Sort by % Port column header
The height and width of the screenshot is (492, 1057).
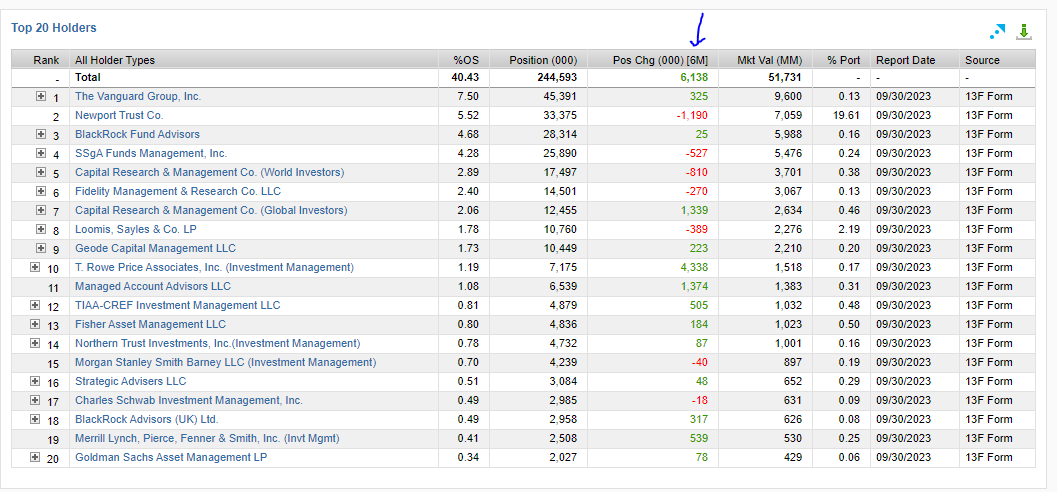[x=844, y=60]
